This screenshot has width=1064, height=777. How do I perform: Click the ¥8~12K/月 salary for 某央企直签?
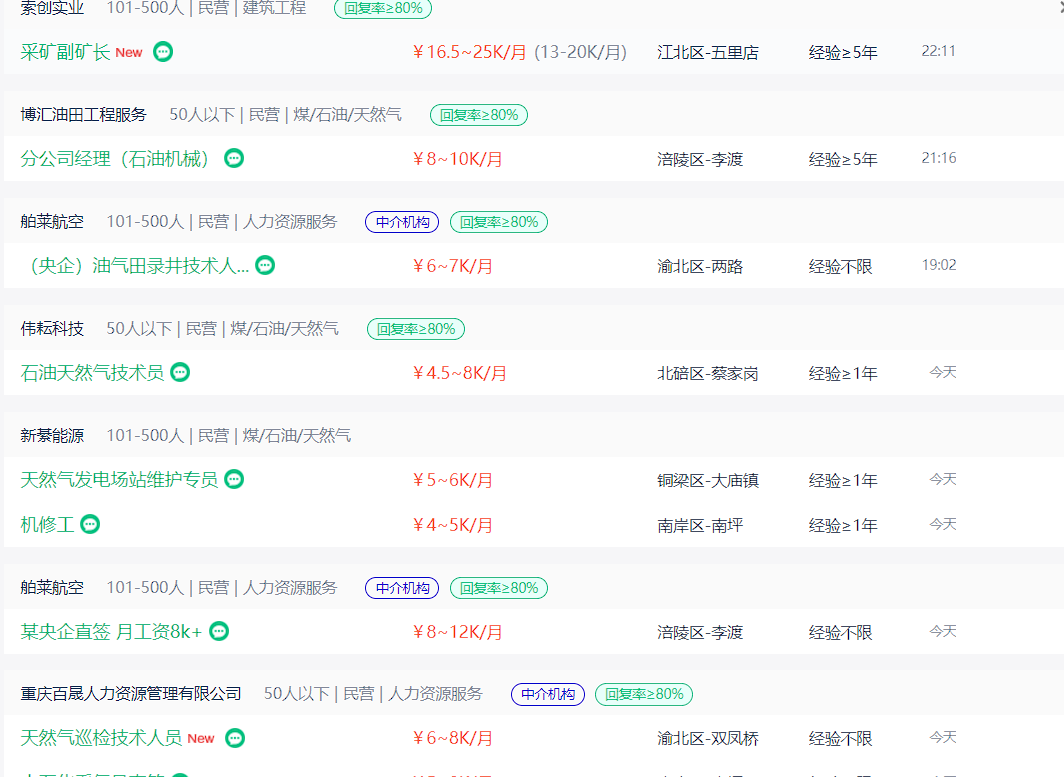point(458,632)
